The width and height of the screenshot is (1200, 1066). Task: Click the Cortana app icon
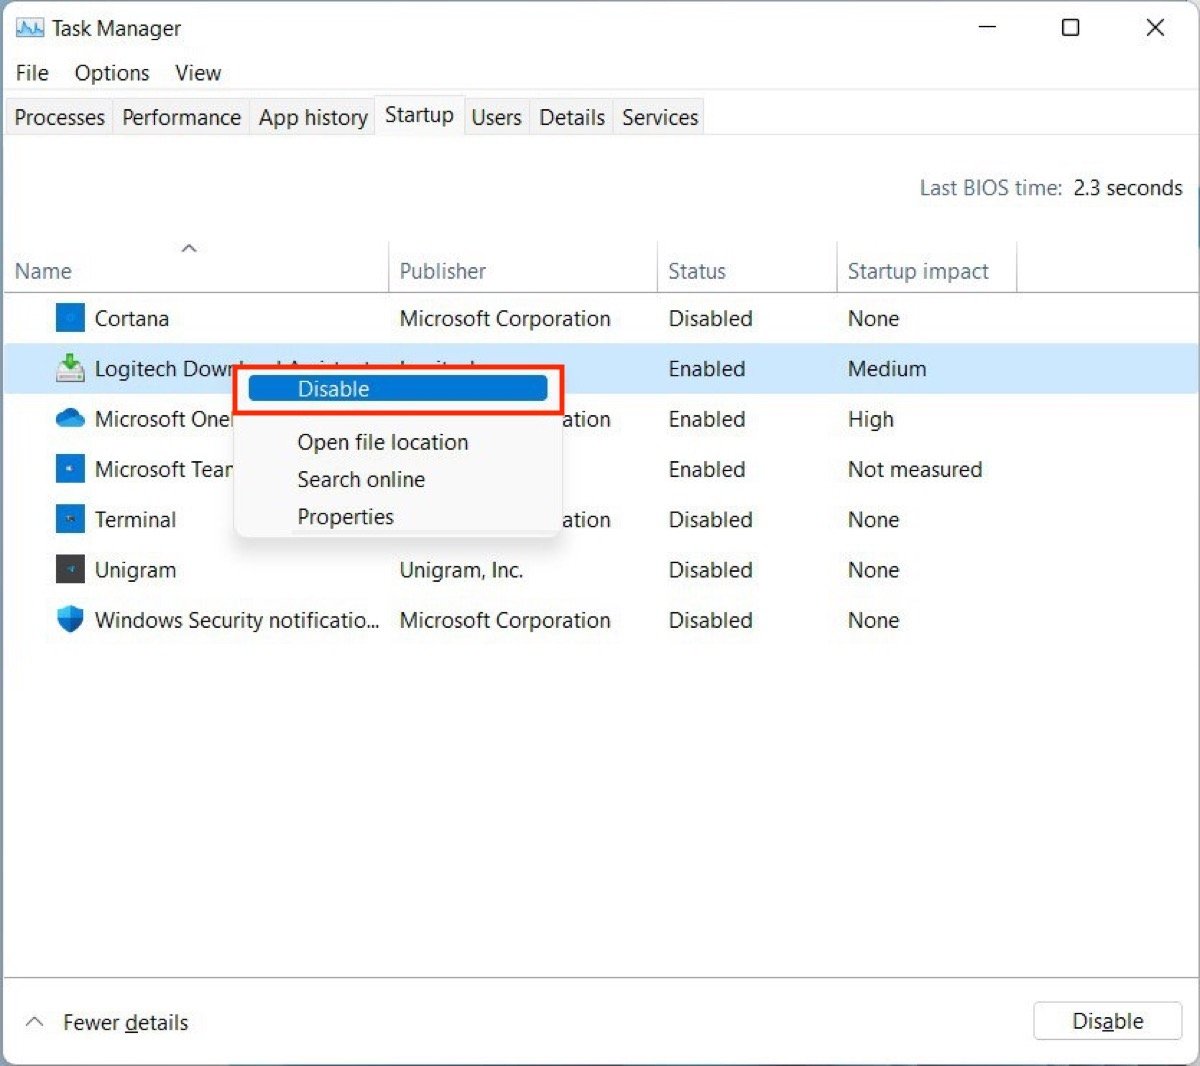[x=70, y=319]
